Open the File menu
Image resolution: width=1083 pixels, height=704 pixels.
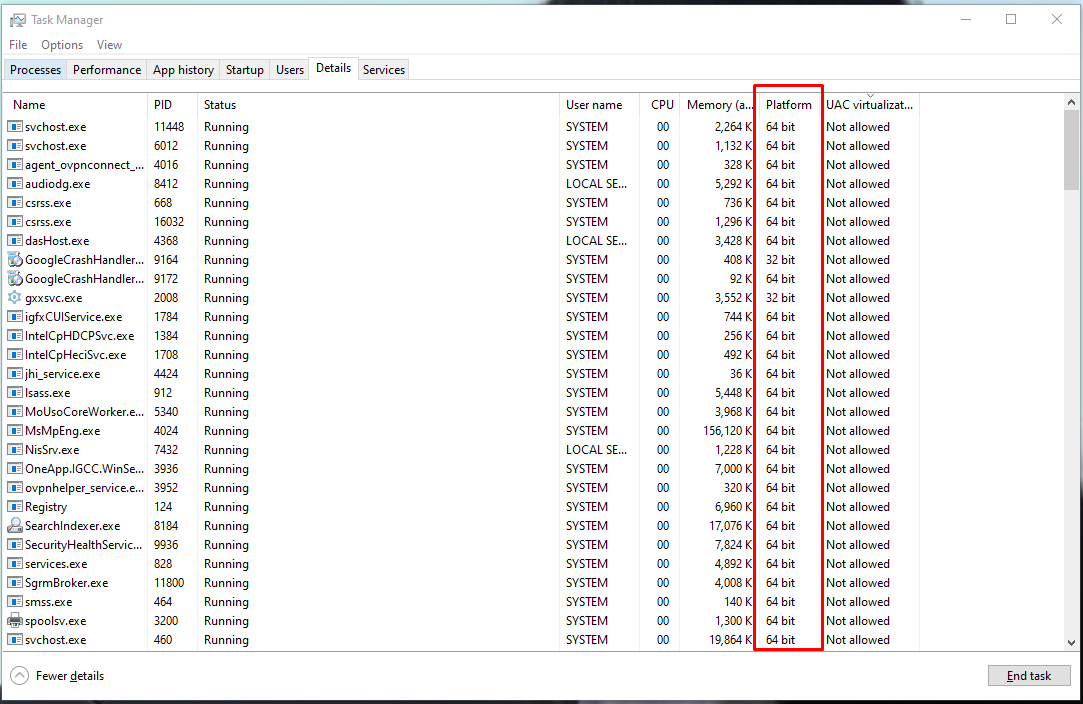point(18,45)
